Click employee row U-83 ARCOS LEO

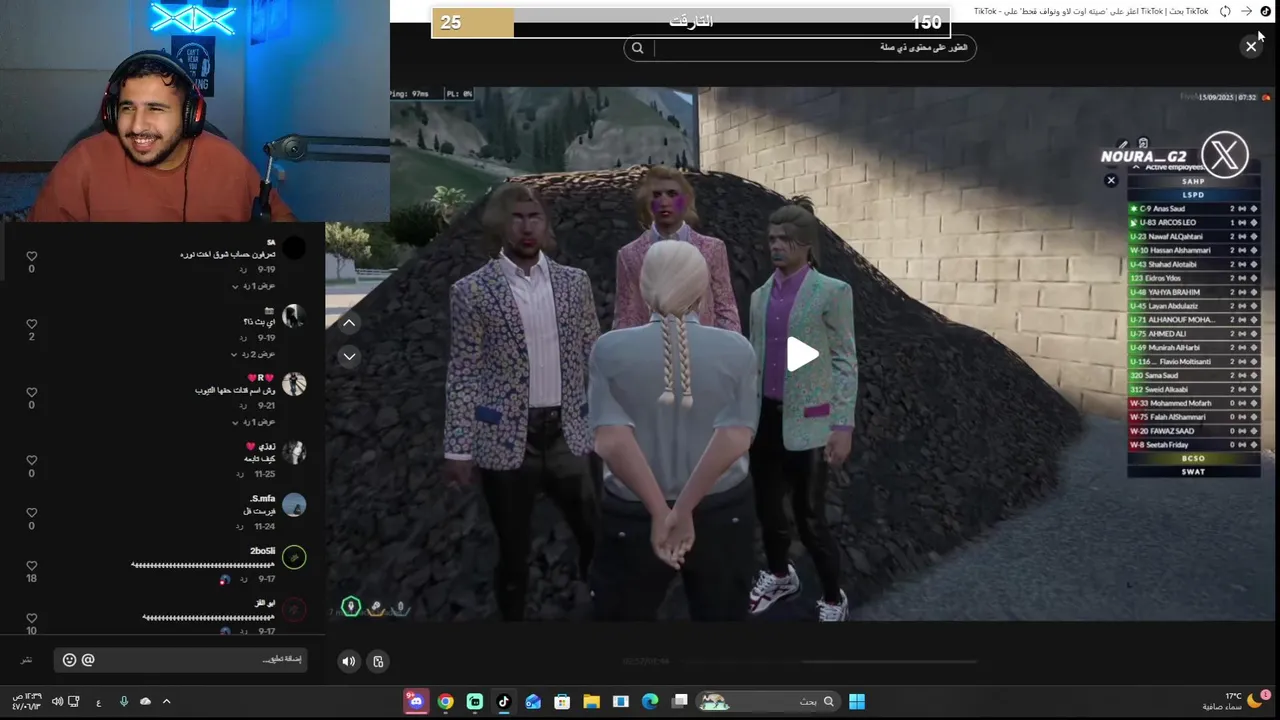coord(1193,223)
